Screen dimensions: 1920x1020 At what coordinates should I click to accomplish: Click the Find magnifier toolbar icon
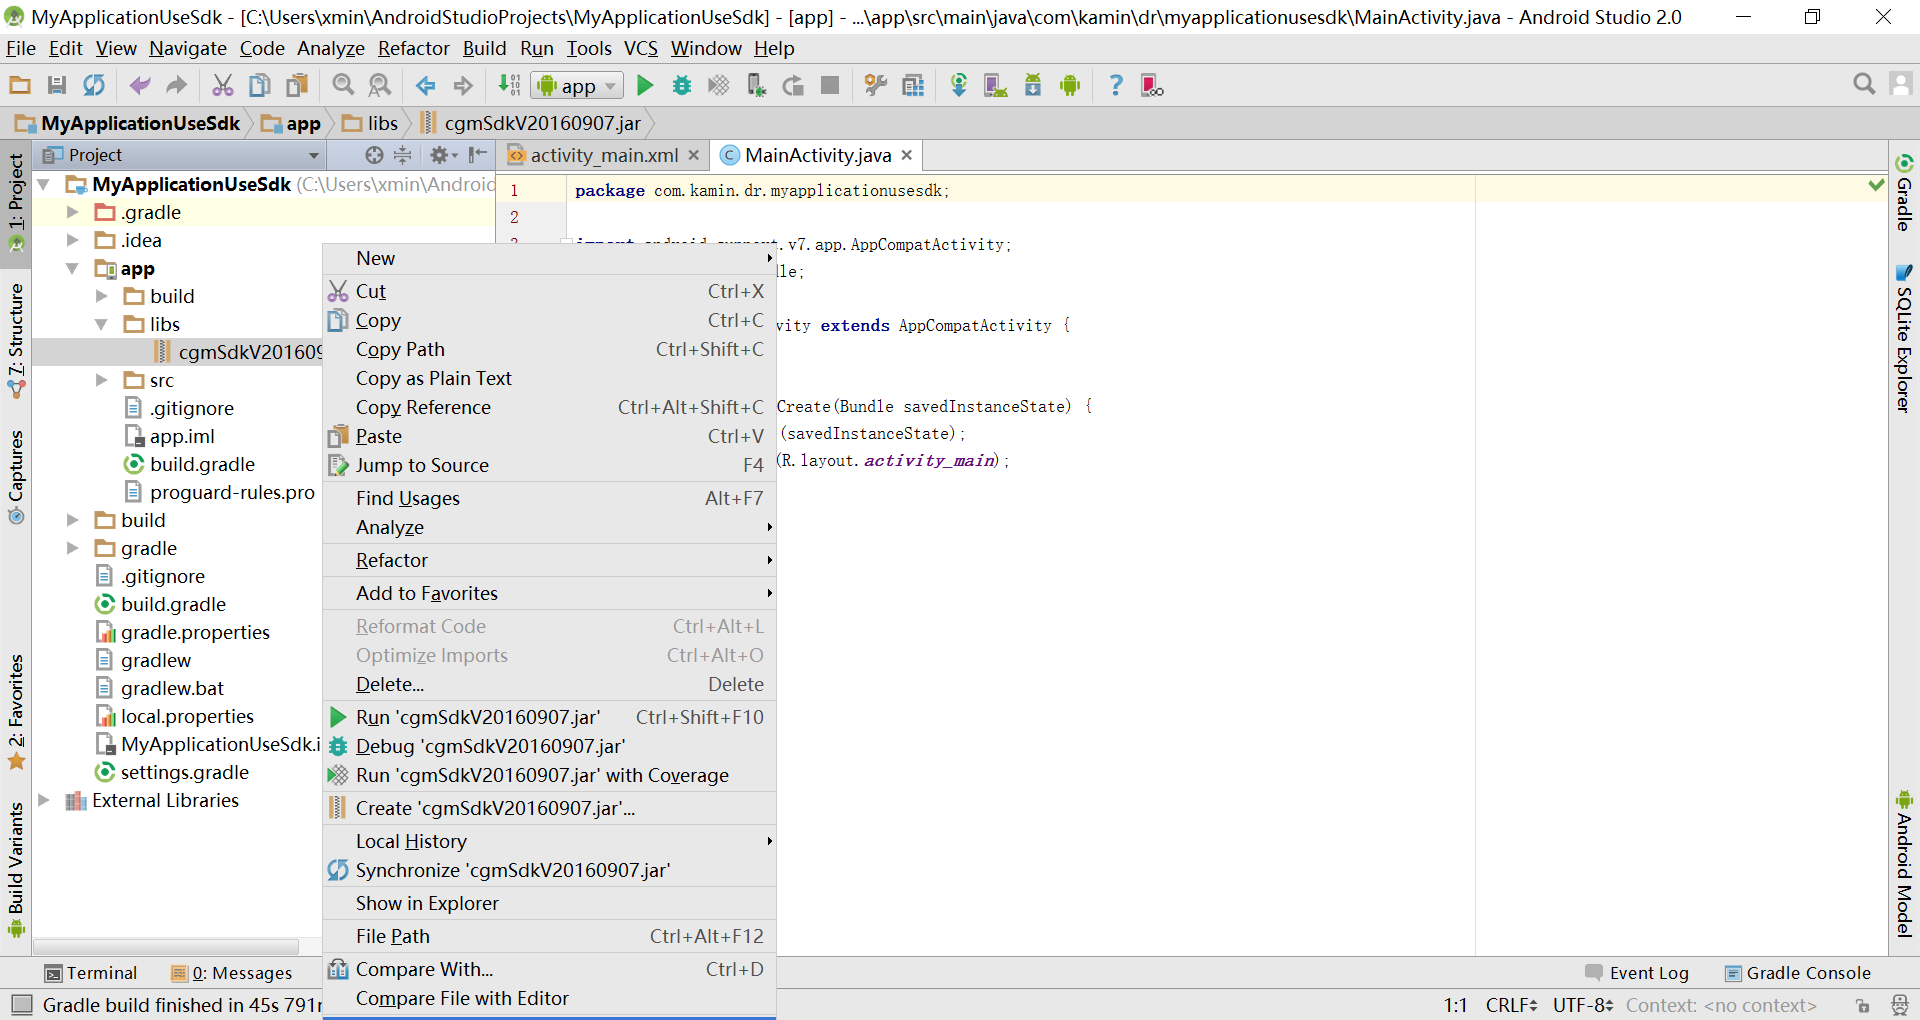(343, 86)
